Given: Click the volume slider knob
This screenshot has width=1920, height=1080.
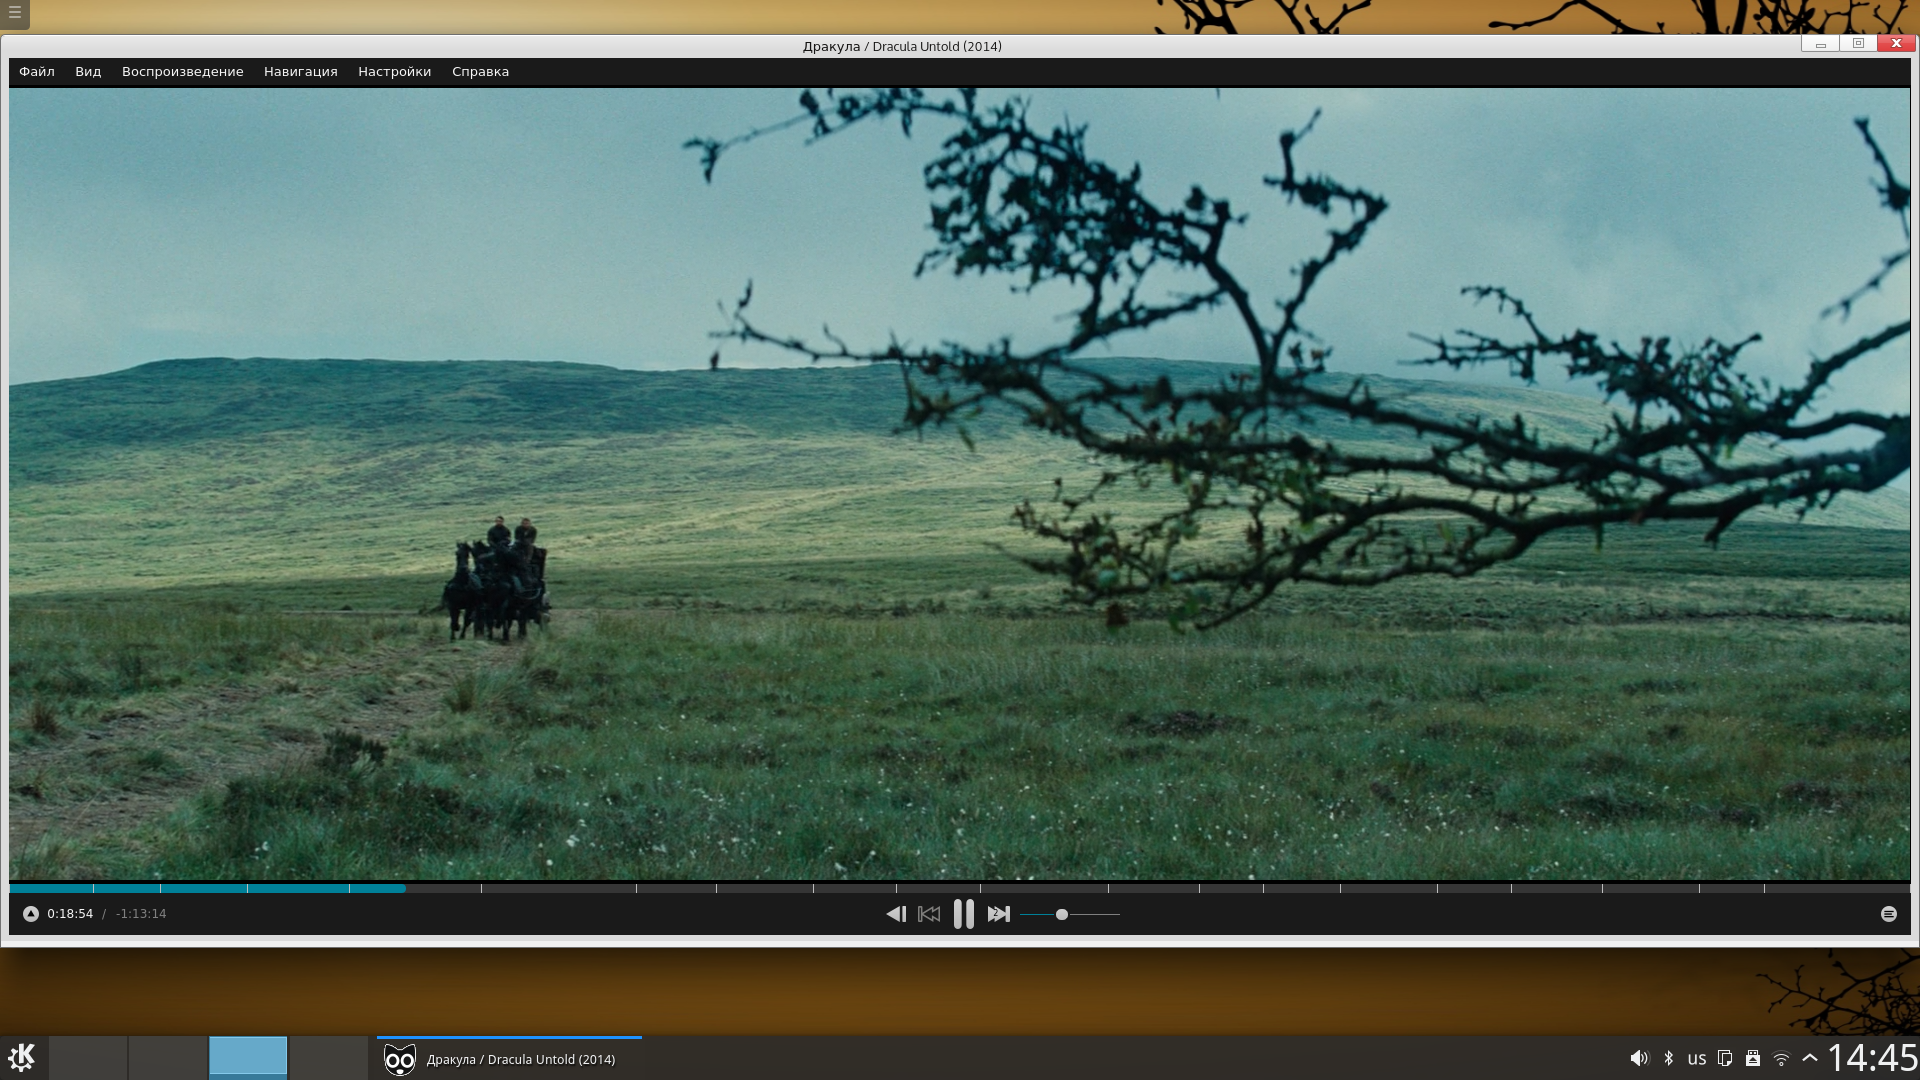Looking at the screenshot, I should click(x=1062, y=914).
